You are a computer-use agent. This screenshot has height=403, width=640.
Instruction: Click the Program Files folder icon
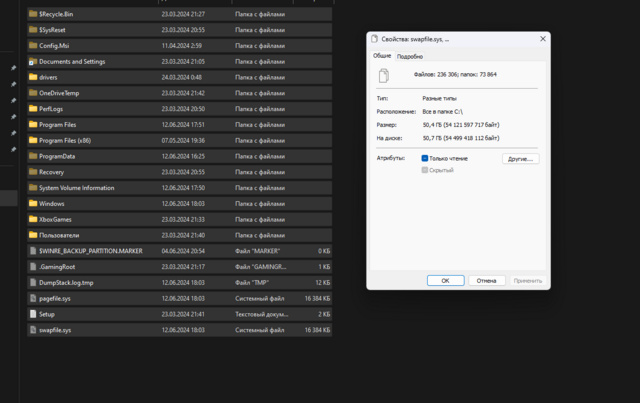32,125
